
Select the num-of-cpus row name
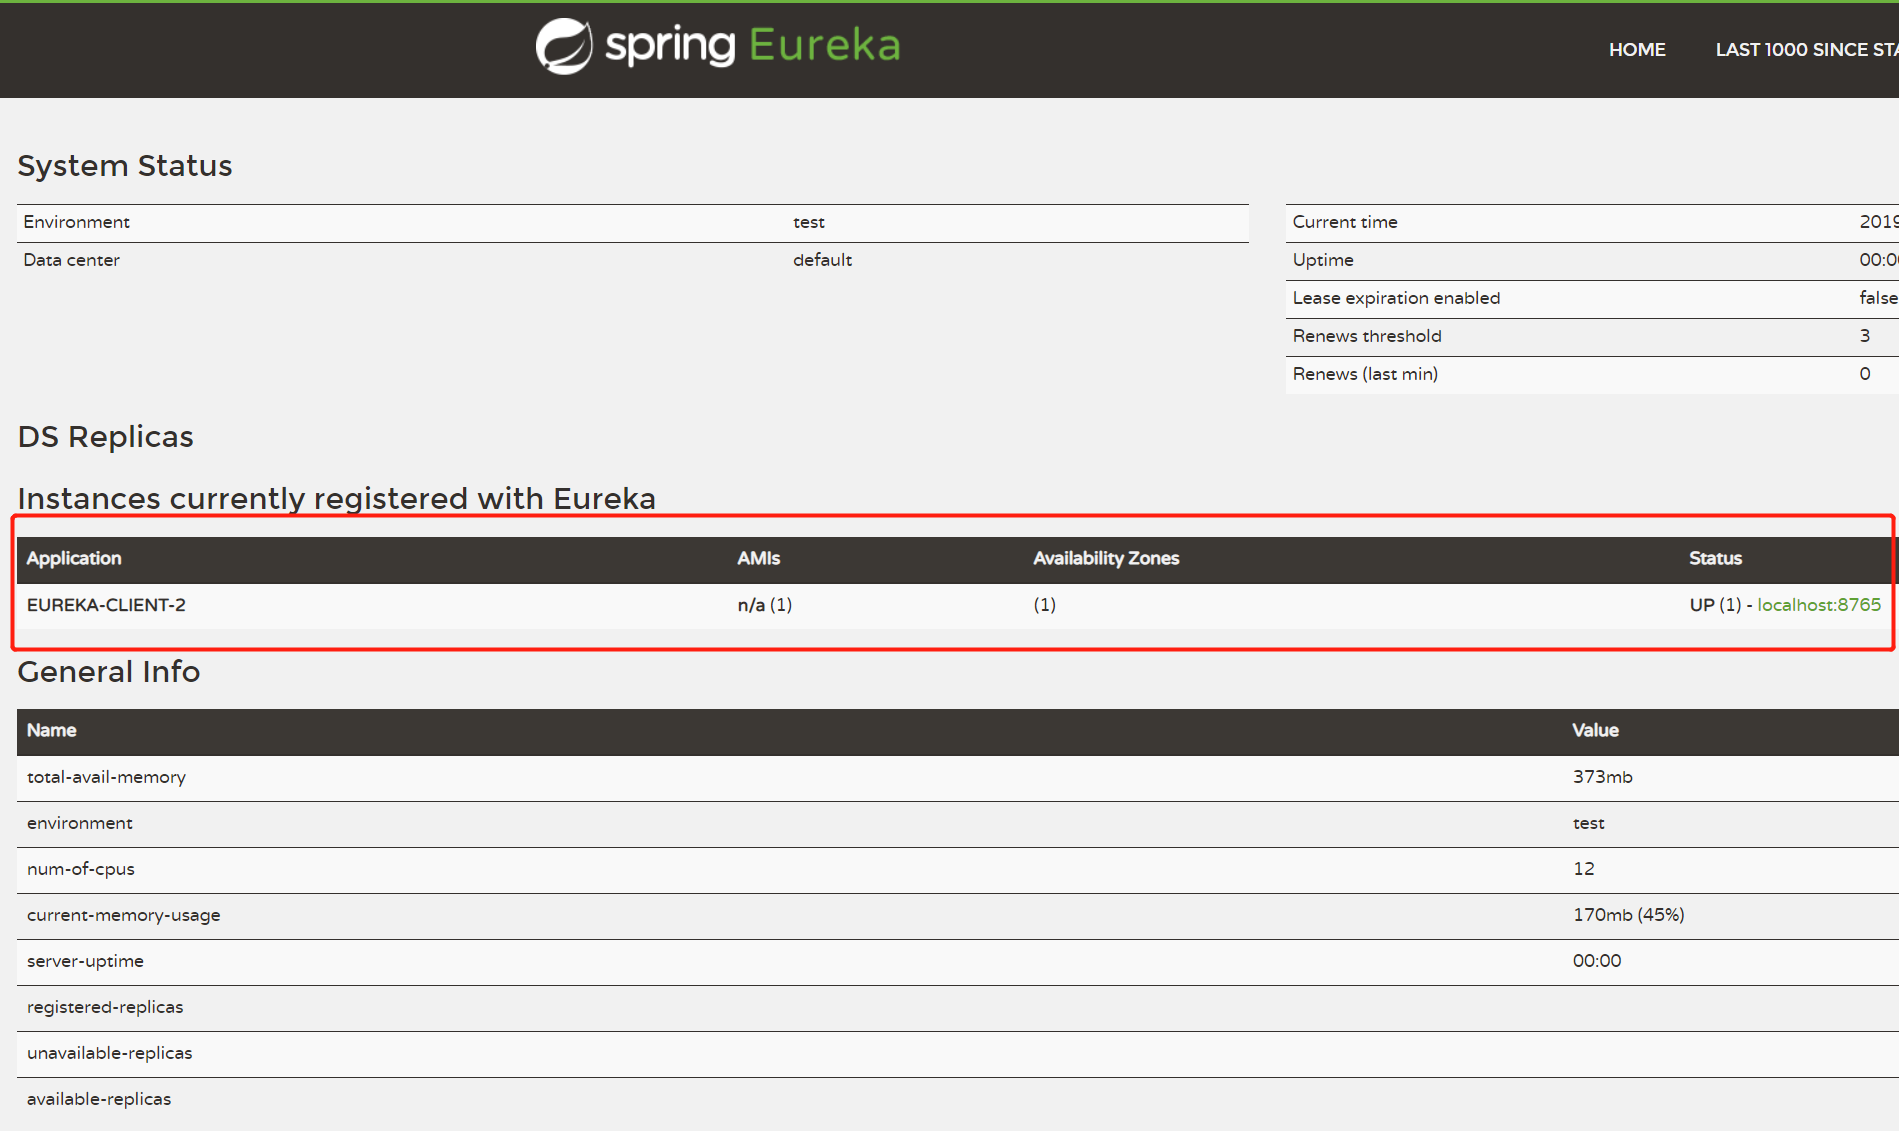pos(80,869)
